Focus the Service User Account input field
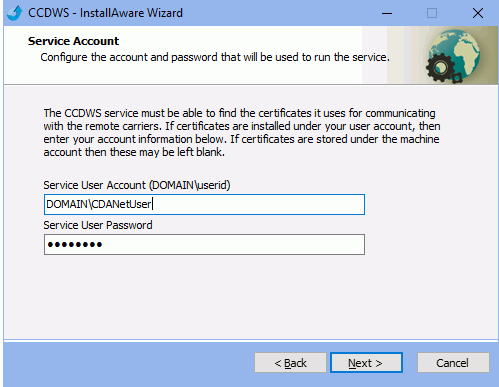Image resolution: width=499 pixels, height=387 pixels. coord(204,204)
